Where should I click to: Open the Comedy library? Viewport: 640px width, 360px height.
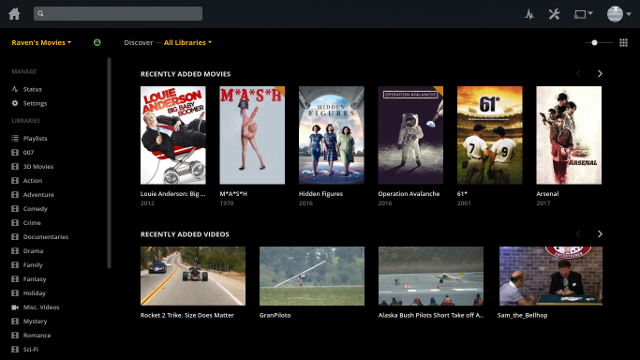35,209
